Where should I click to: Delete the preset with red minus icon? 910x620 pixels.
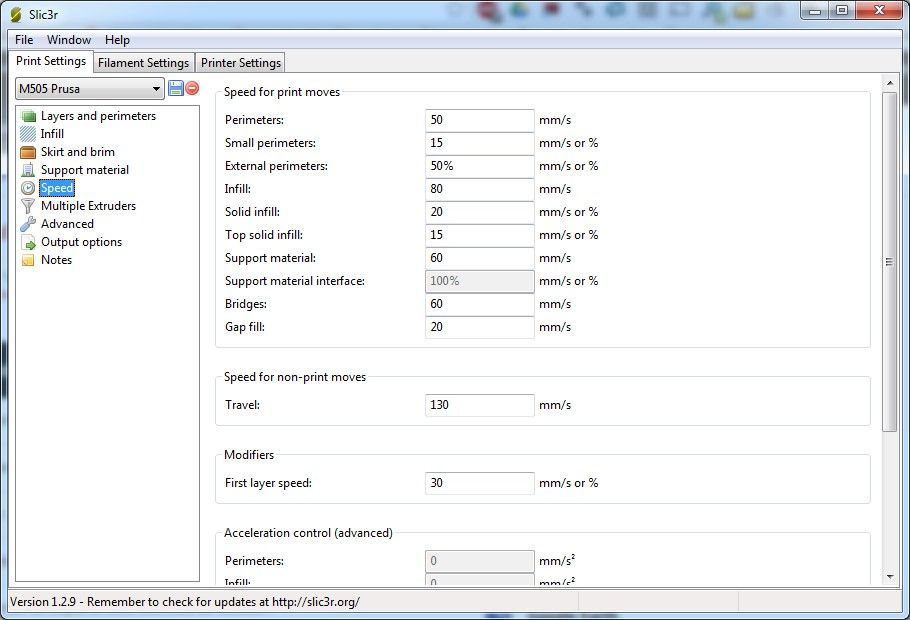tap(192, 88)
